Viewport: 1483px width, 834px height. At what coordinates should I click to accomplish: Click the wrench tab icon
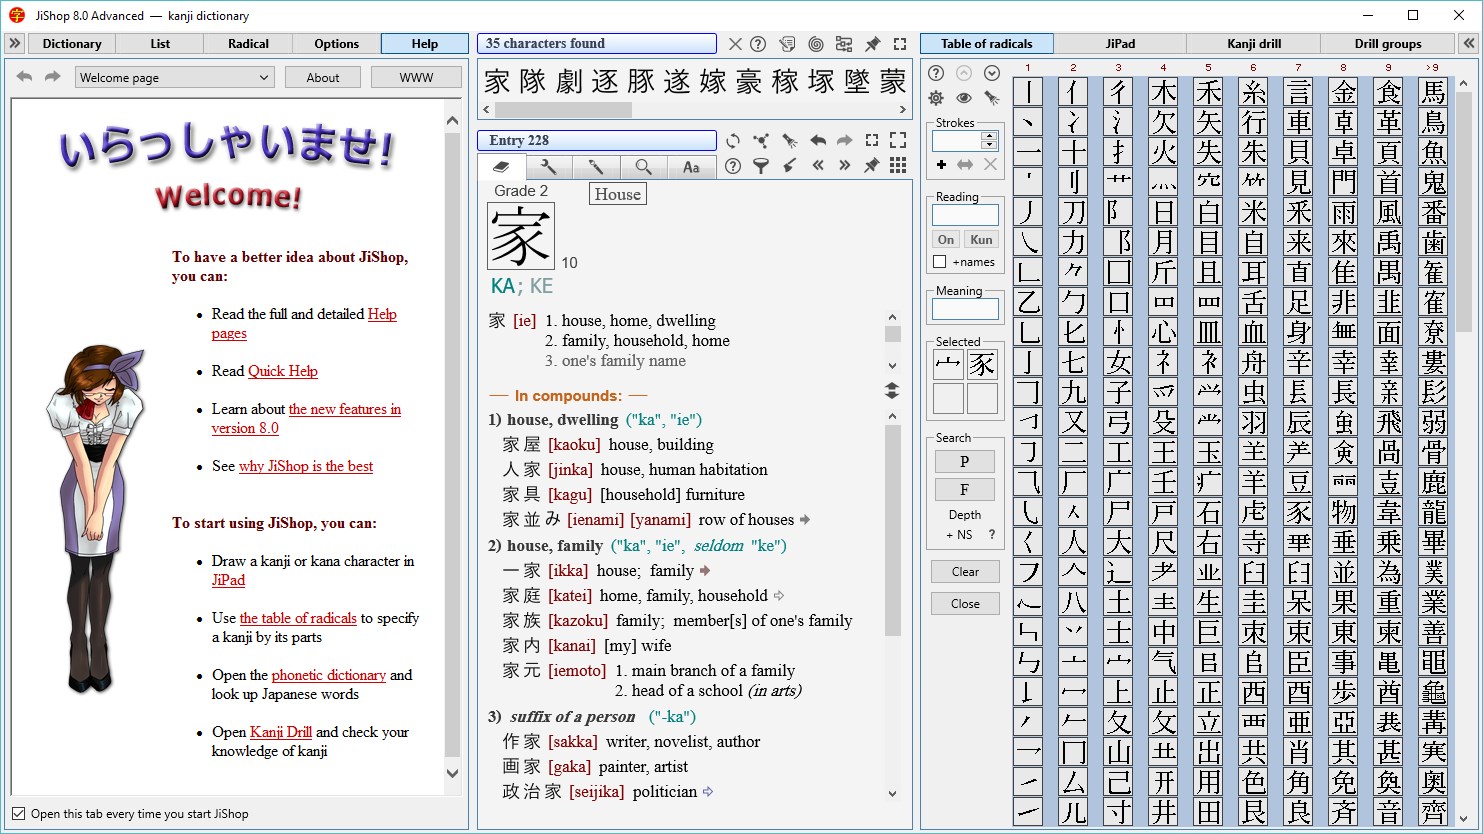tap(548, 167)
